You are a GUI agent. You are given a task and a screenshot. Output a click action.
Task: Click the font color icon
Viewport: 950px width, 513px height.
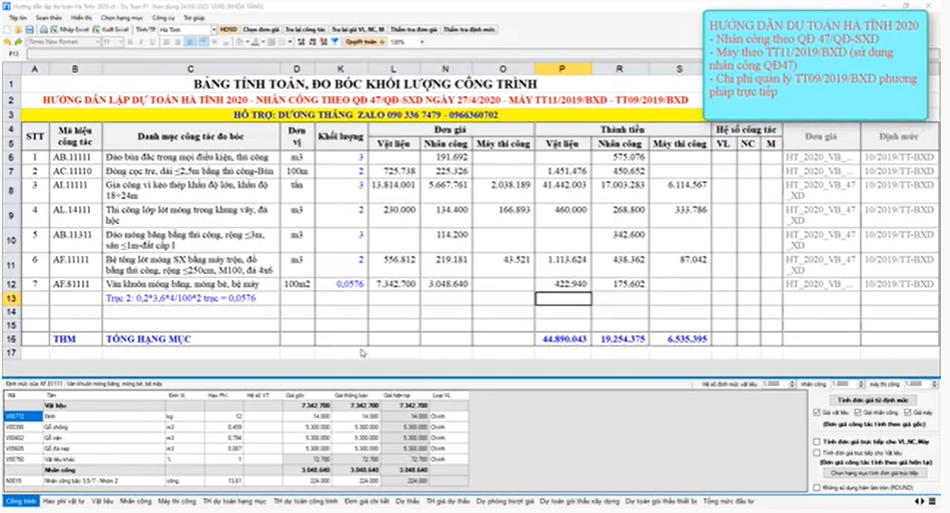coord(255,42)
